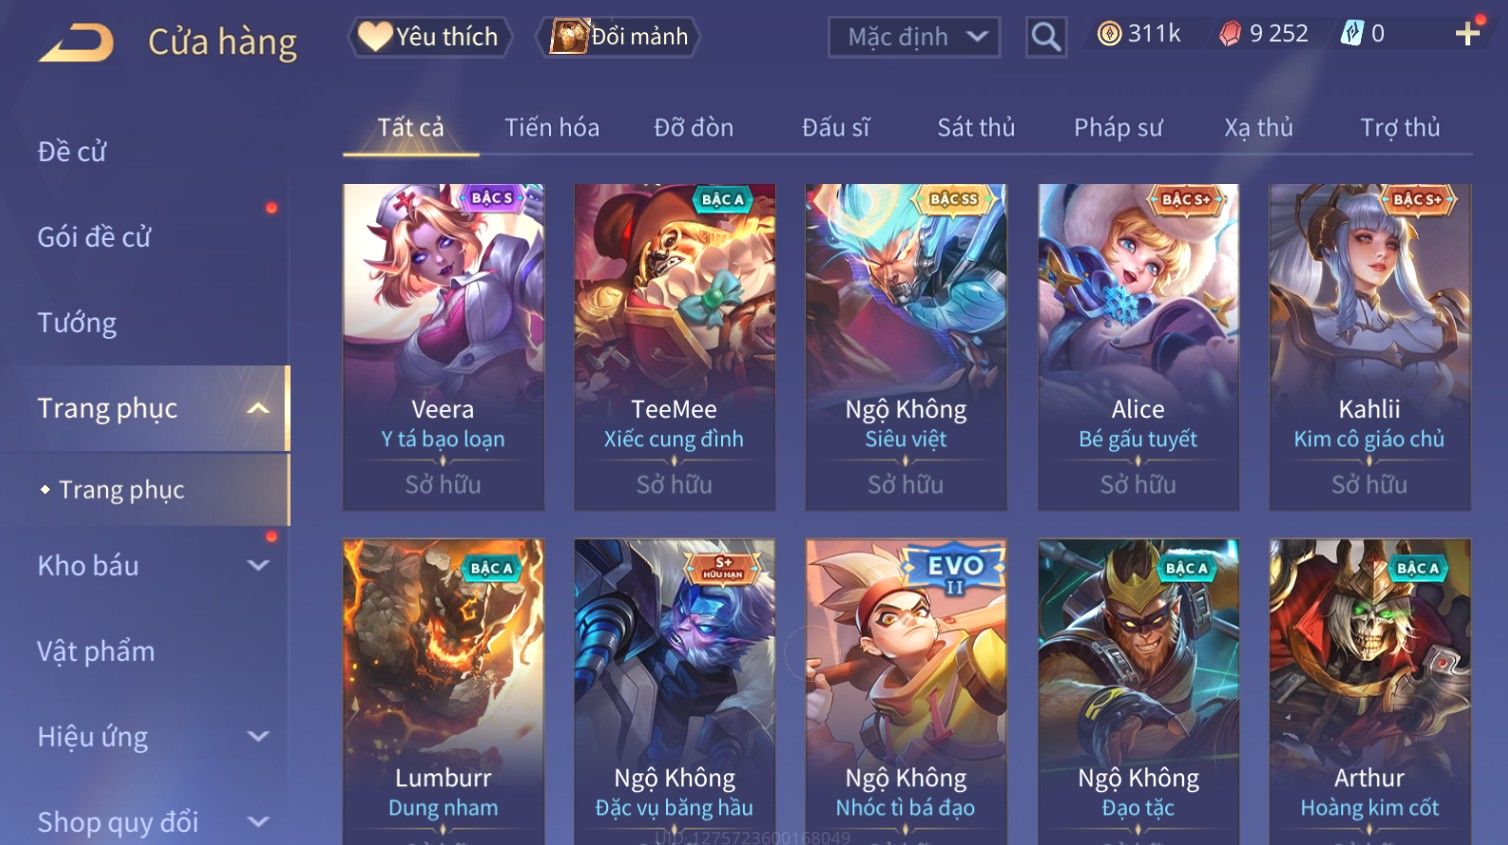Select the Pháp sư tab
The height and width of the screenshot is (845, 1508).
pos(1118,128)
